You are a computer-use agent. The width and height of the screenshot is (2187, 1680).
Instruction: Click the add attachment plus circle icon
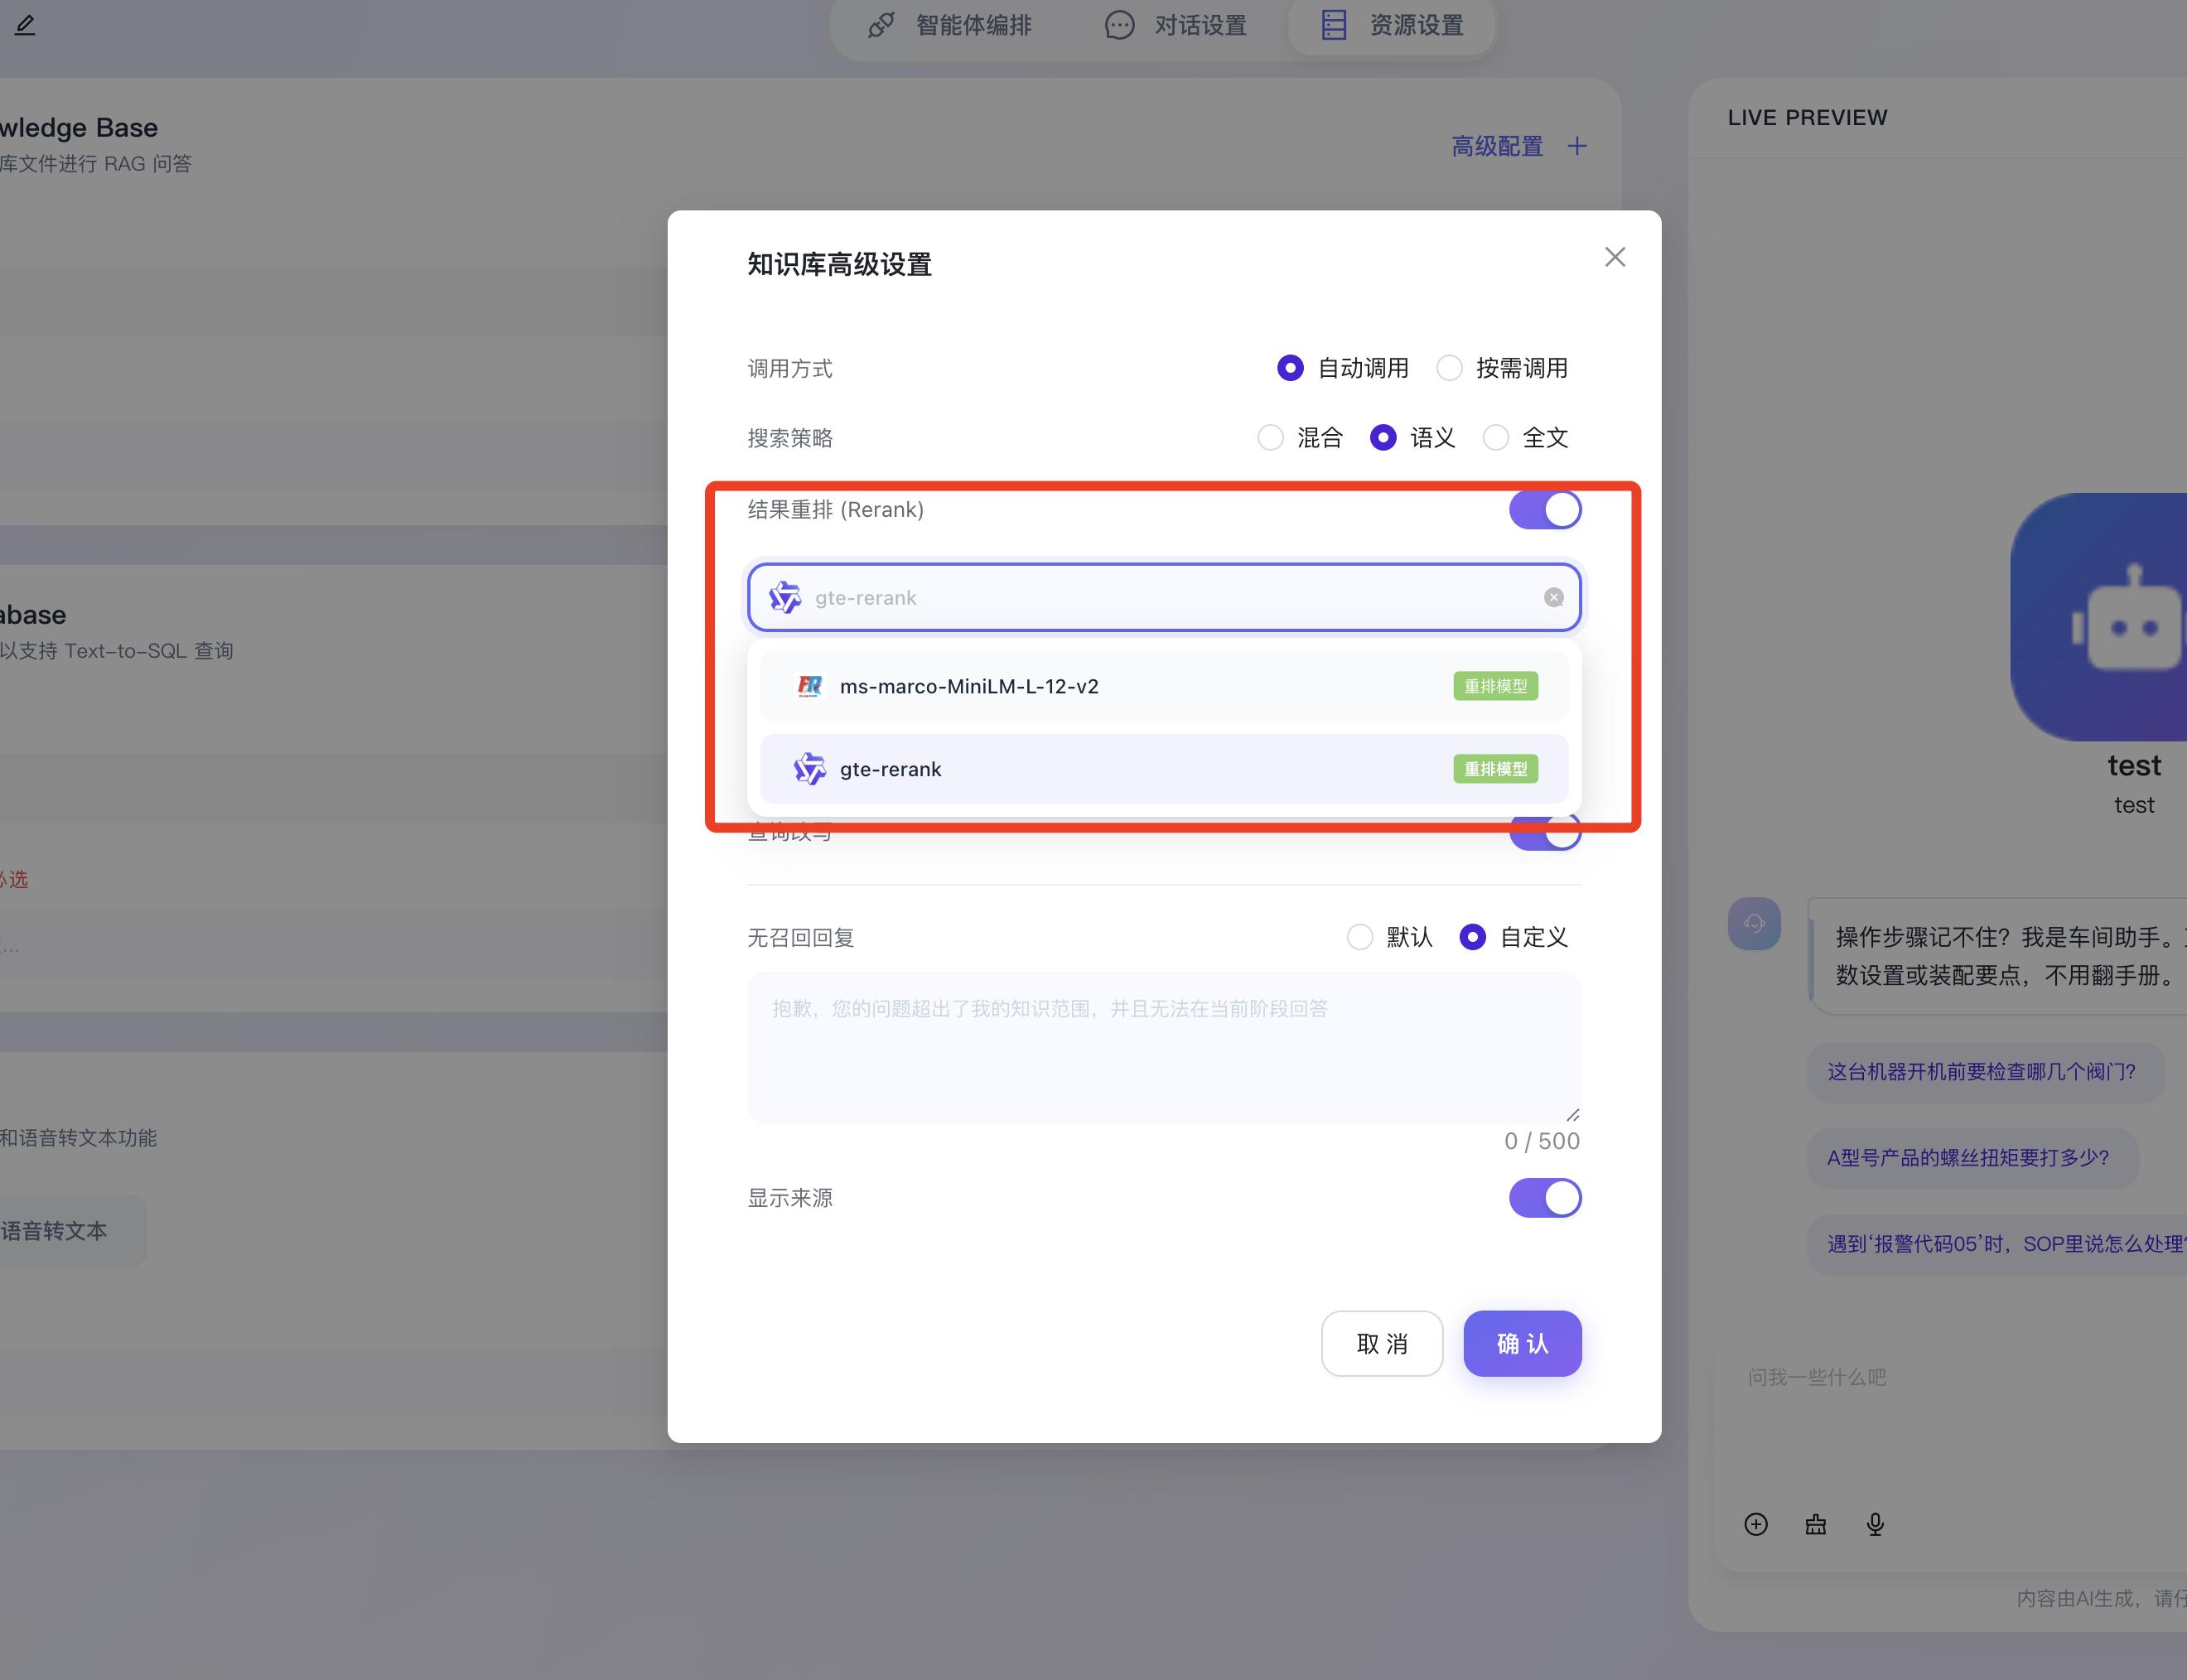[x=1755, y=1524]
